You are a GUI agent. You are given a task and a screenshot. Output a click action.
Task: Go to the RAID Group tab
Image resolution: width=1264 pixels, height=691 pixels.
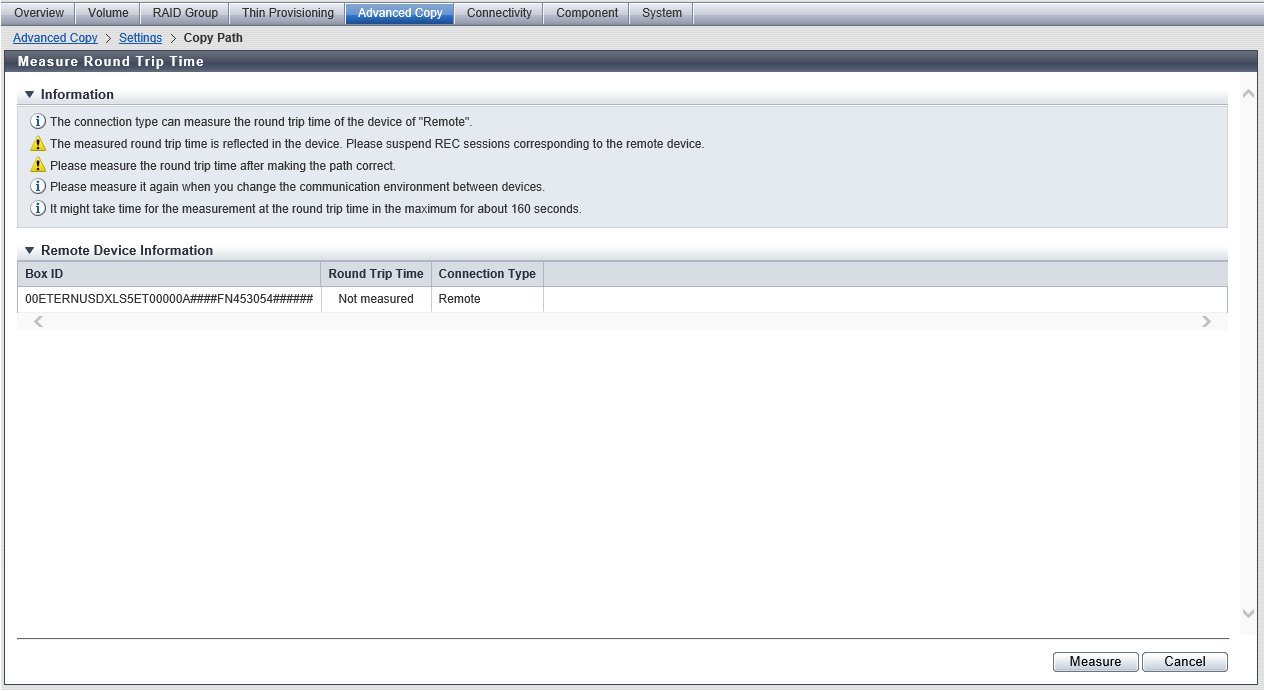click(185, 13)
